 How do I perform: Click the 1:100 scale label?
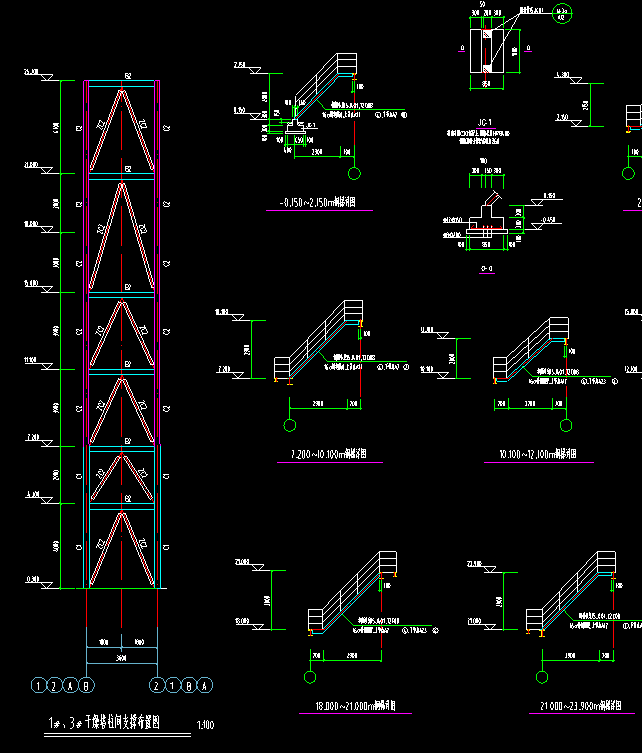(x=205, y=725)
